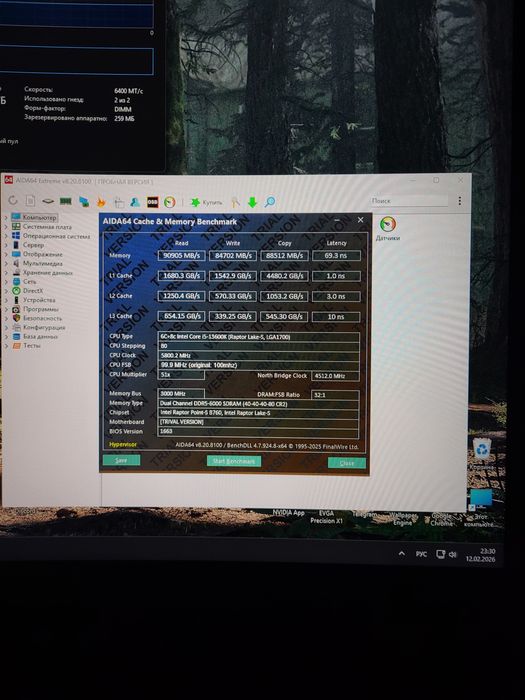
Task: Click the green Close button in benchmark dialog
Action: tap(347, 463)
